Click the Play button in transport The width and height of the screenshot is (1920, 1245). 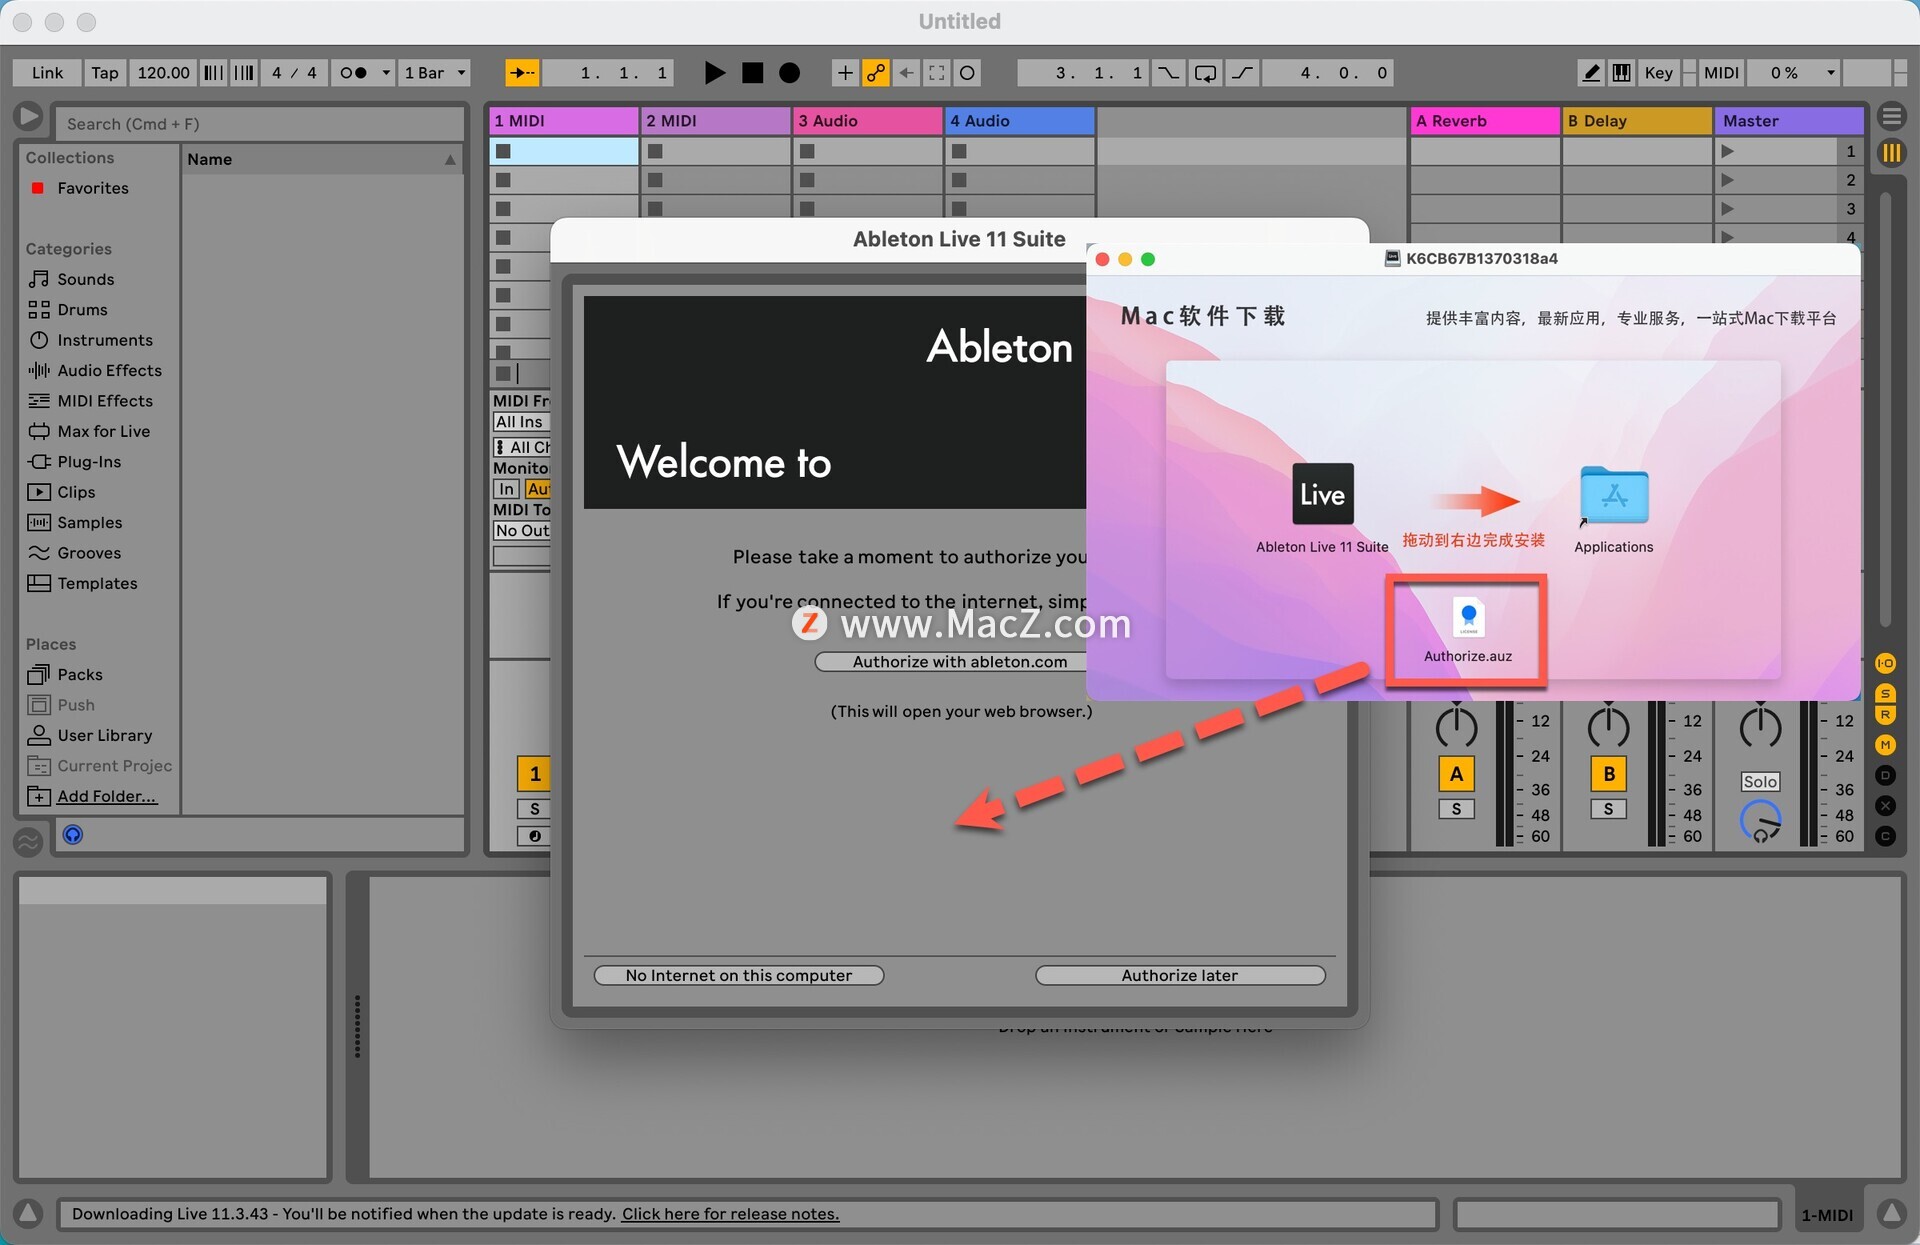click(714, 73)
